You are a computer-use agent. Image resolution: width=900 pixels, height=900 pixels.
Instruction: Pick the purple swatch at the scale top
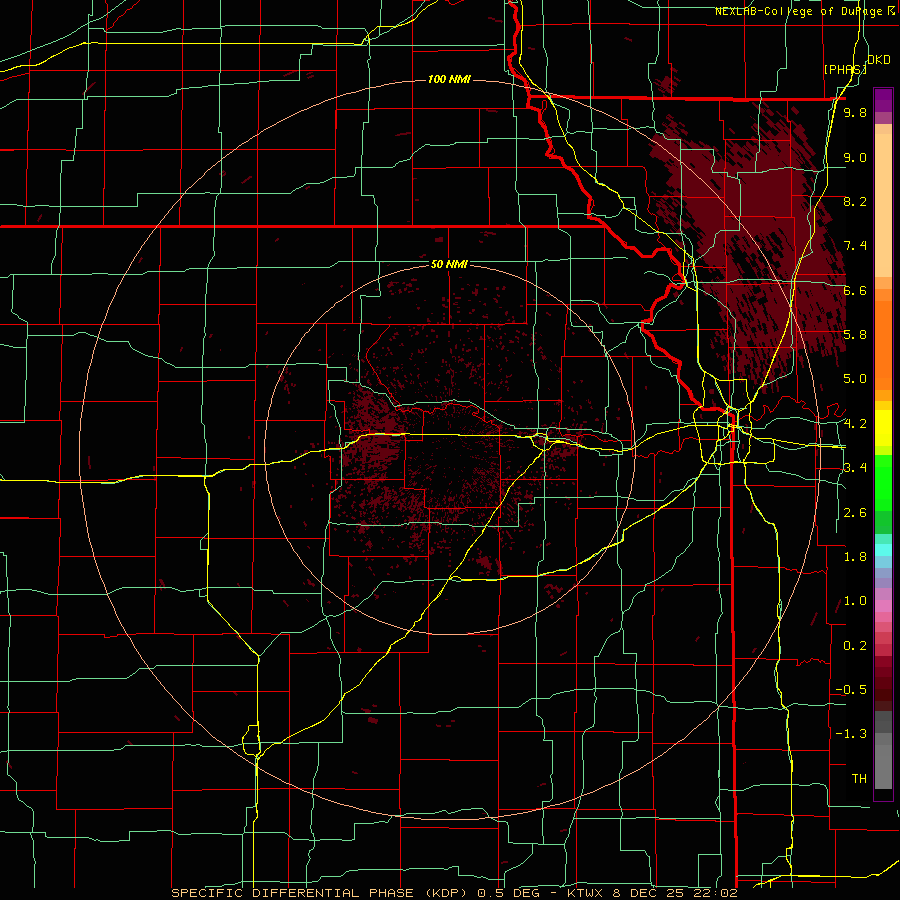pyautogui.click(x=883, y=100)
